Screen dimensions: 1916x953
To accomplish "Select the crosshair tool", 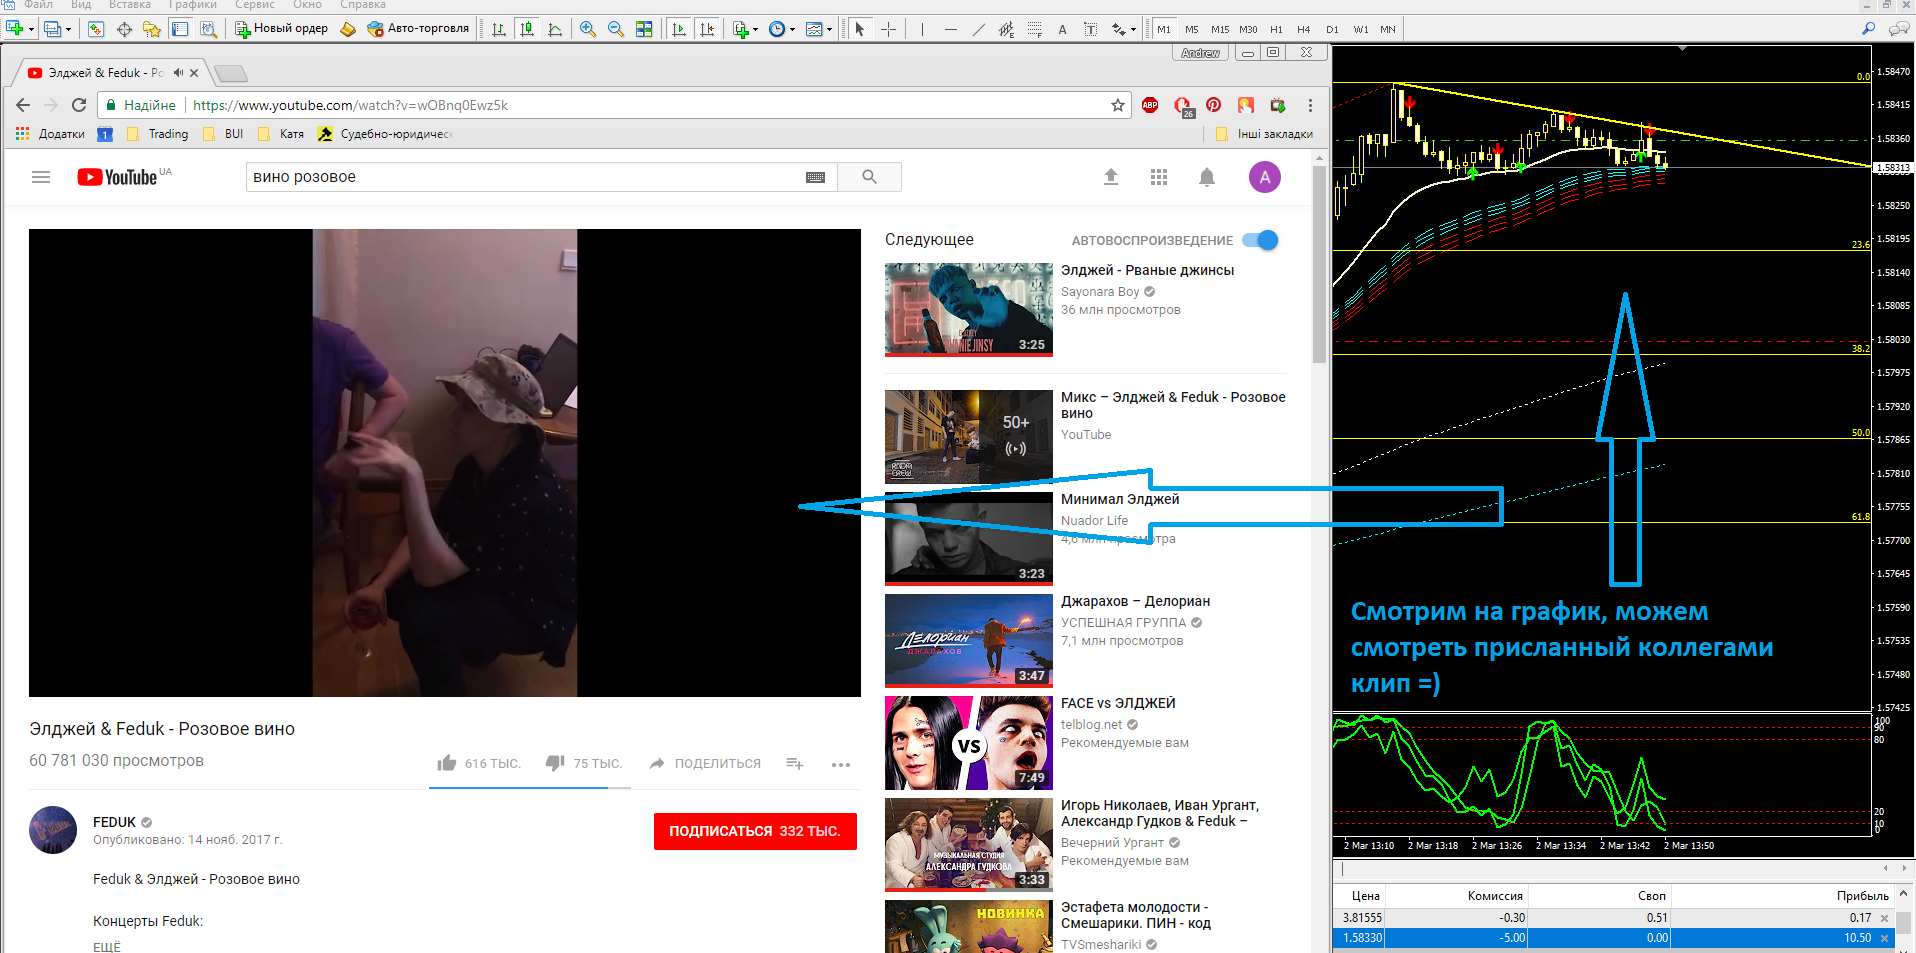I will click(x=888, y=29).
